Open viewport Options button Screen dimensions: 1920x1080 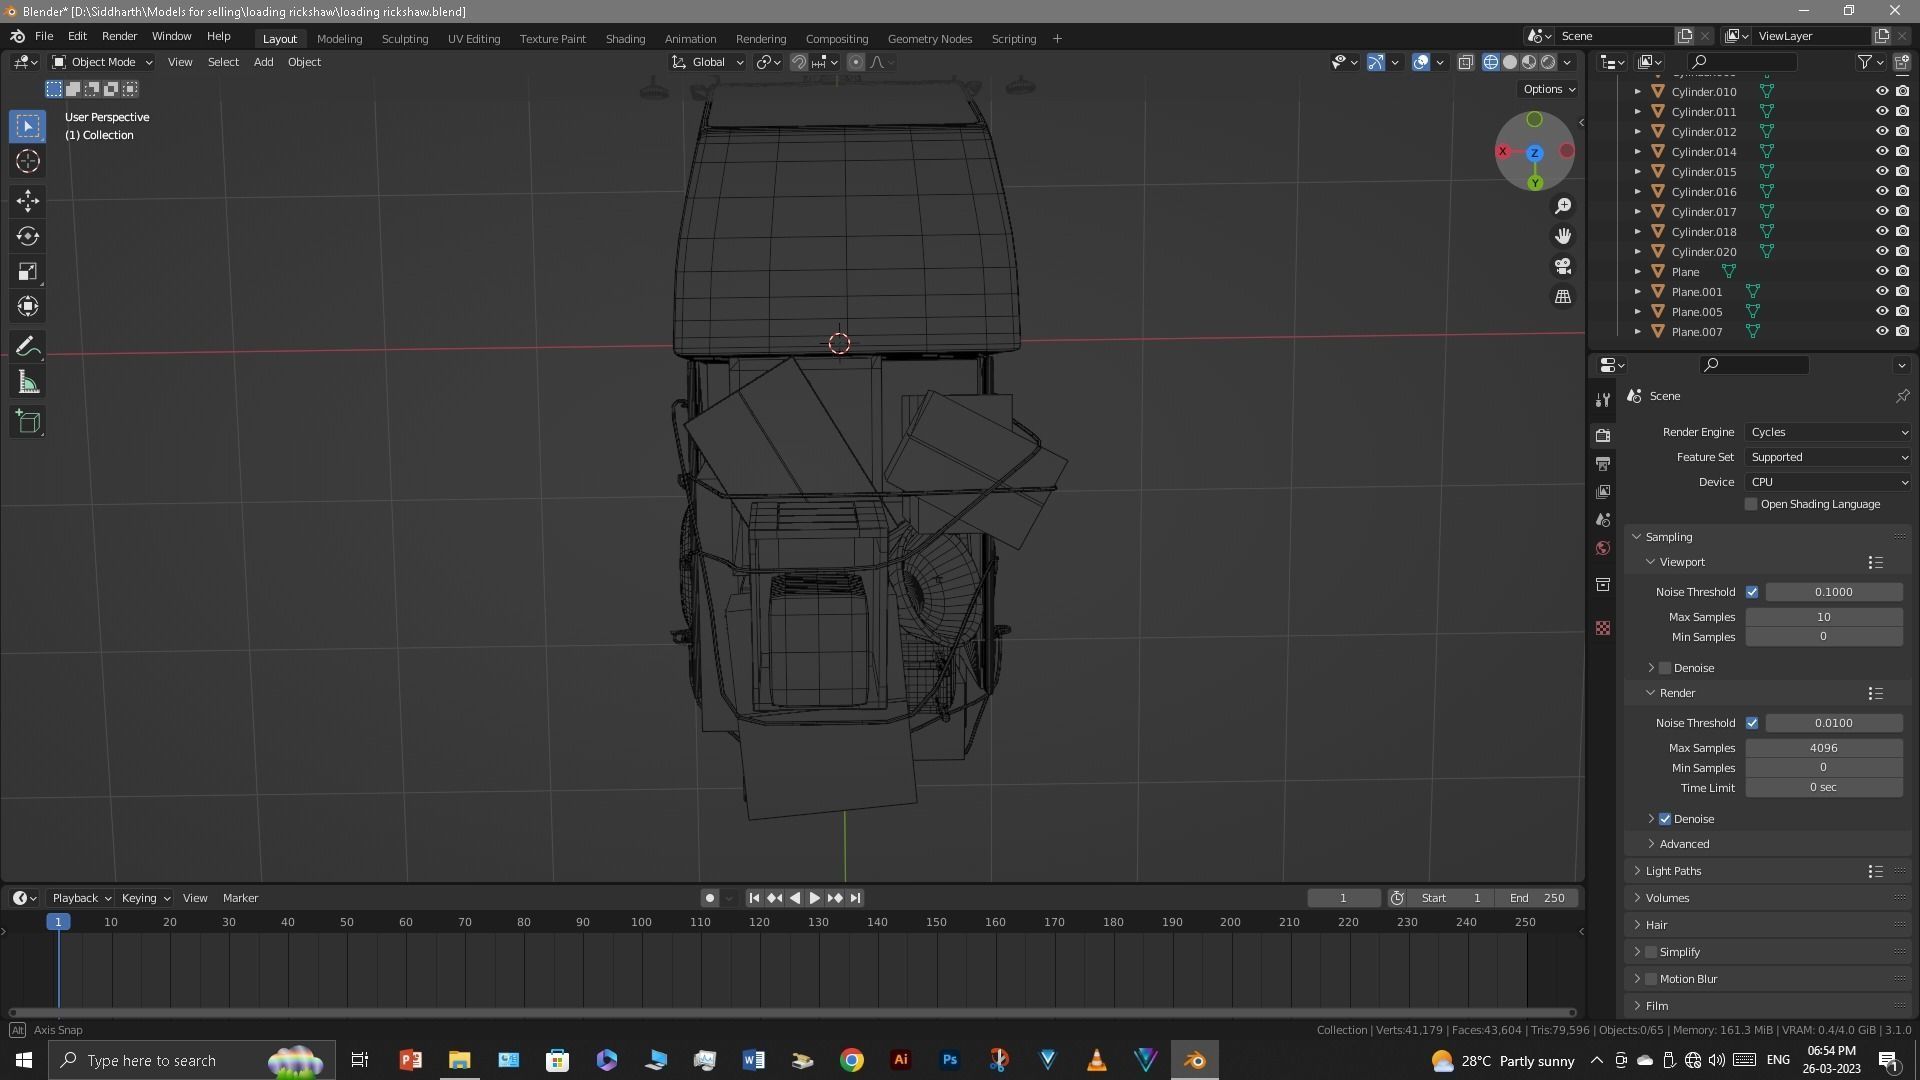pos(1548,89)
